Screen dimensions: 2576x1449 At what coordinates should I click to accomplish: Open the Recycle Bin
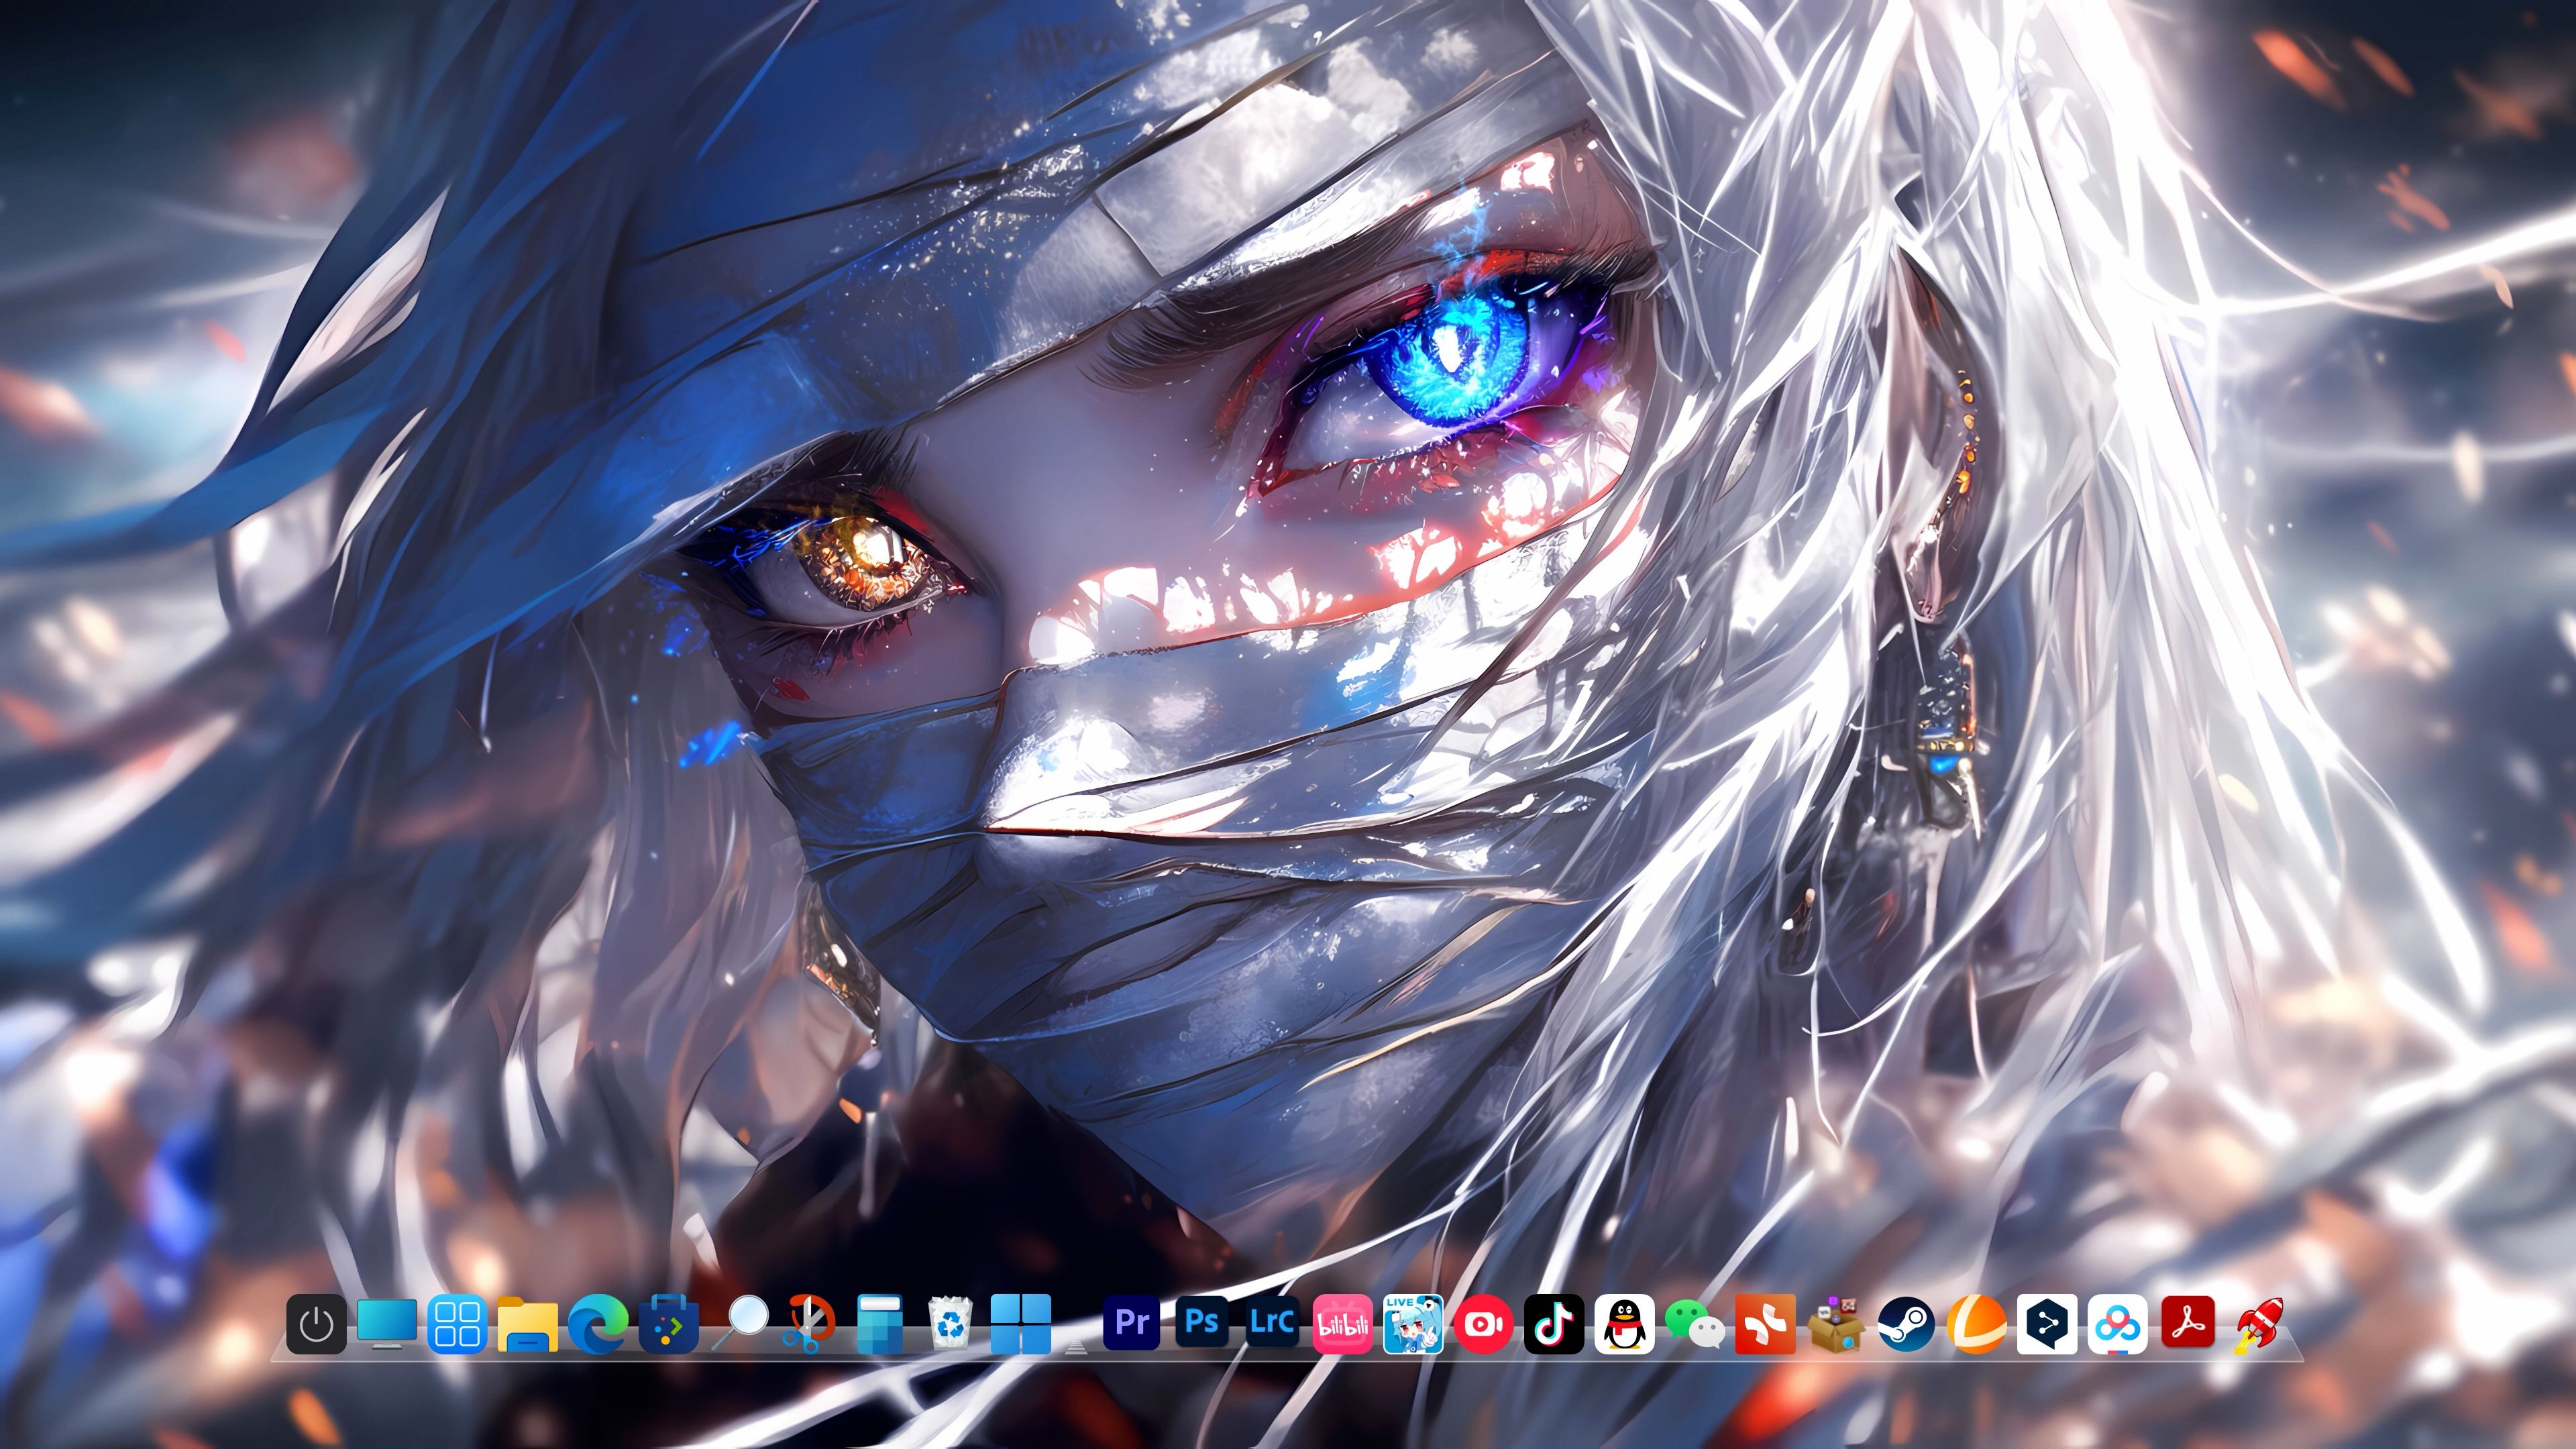pos(950,1324)
